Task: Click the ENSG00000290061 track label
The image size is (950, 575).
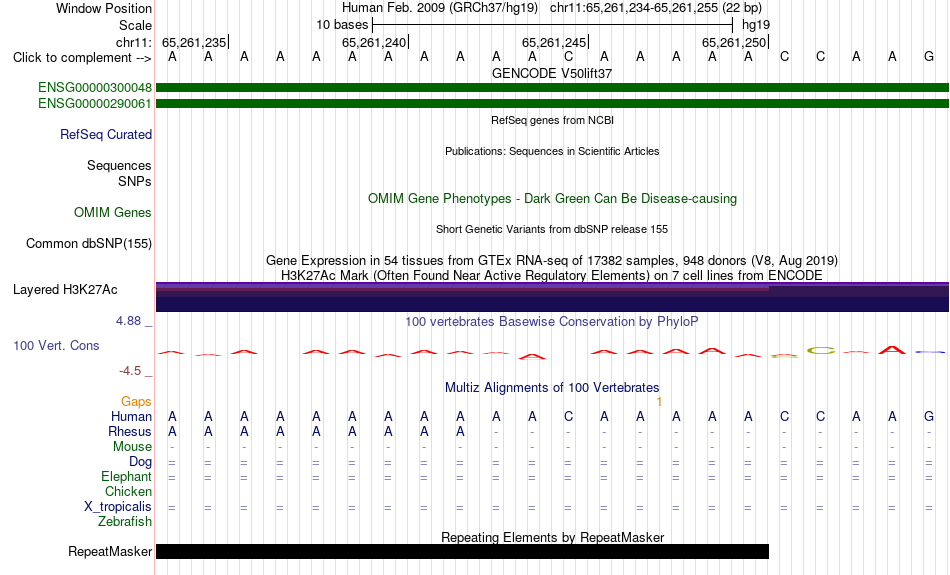Action: coord(95,104)
